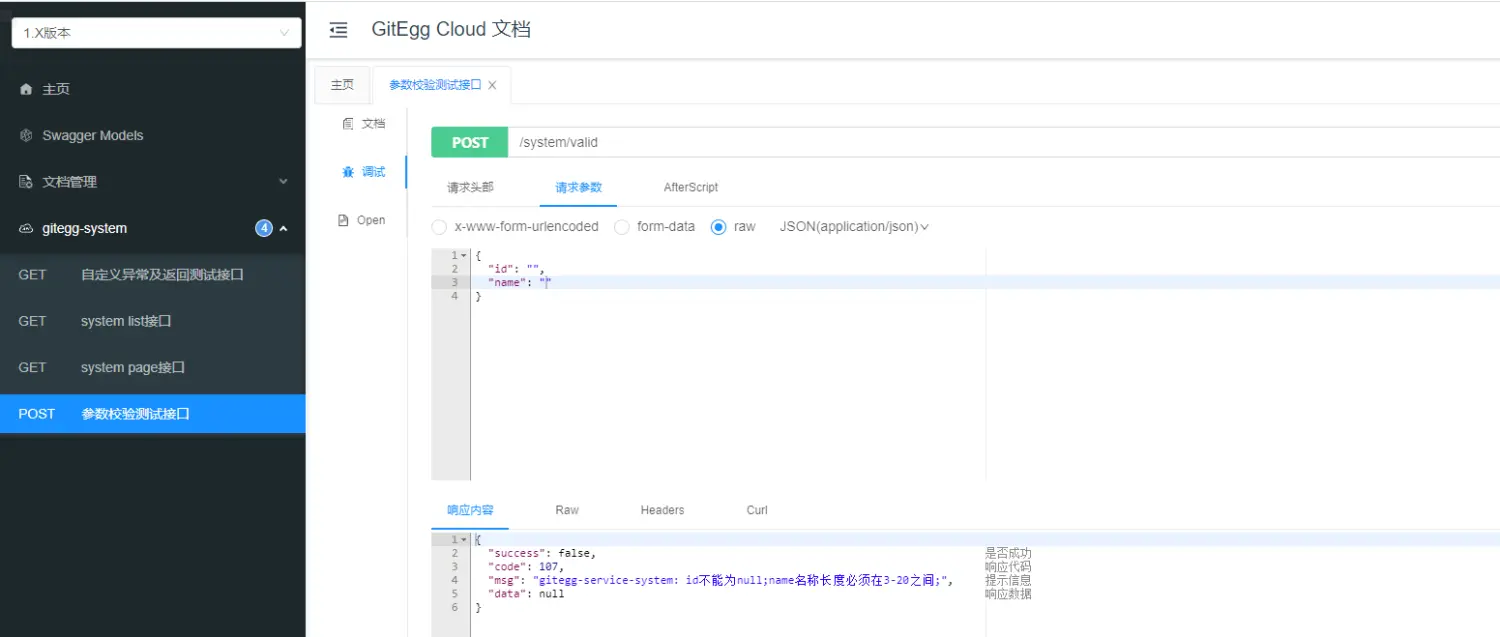Click the "id" line in request editor

[x=515, y=269]
